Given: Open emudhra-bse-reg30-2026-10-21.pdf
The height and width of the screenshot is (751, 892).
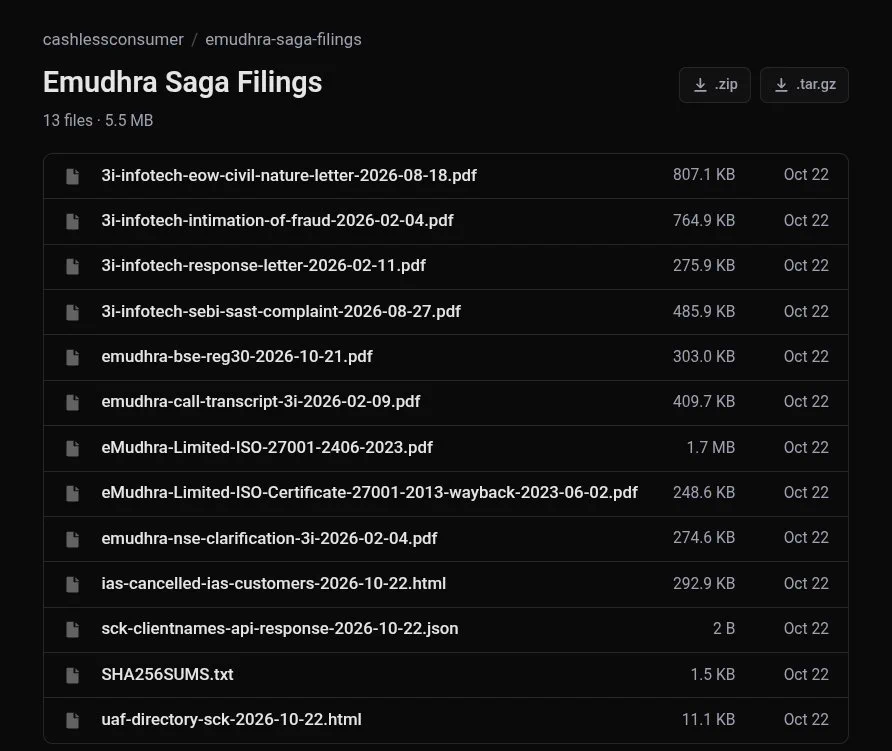Looking at the screenshot, I should coord(237,357).
